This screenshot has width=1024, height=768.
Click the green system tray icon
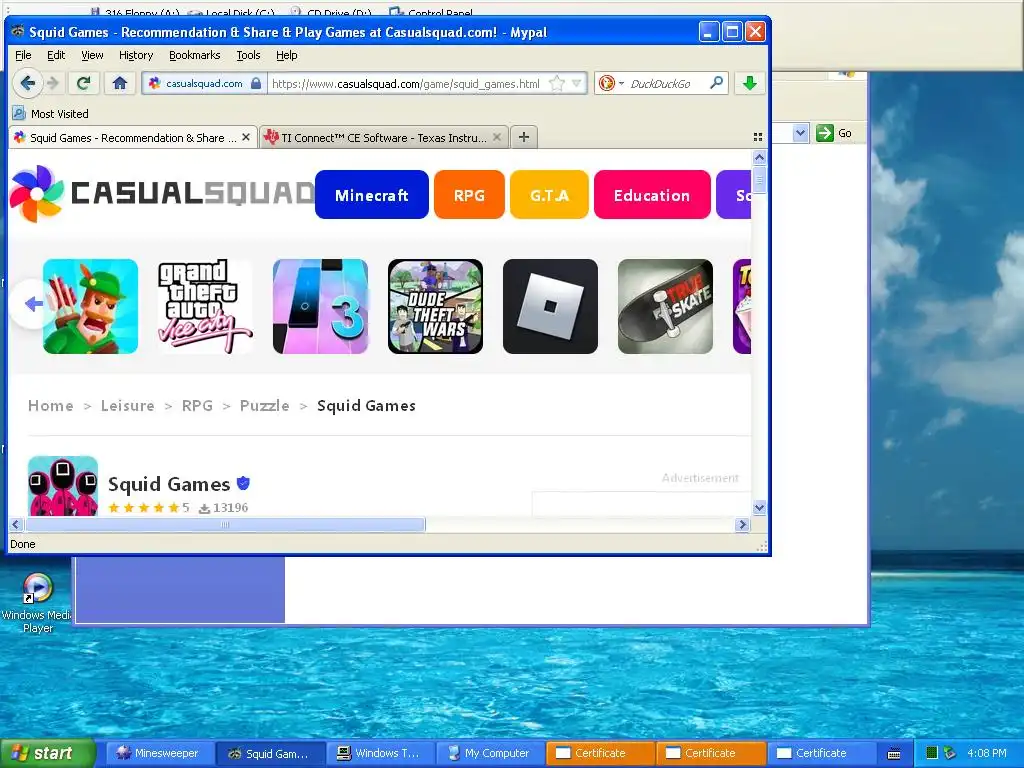[932, 753]
